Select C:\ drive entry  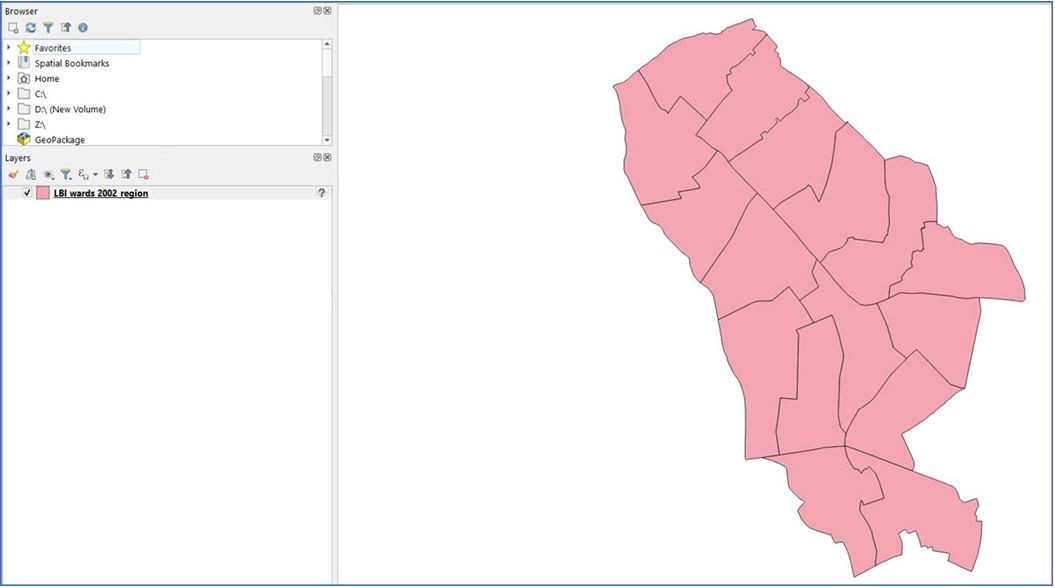pyautogui.click(x=40, y=94)
